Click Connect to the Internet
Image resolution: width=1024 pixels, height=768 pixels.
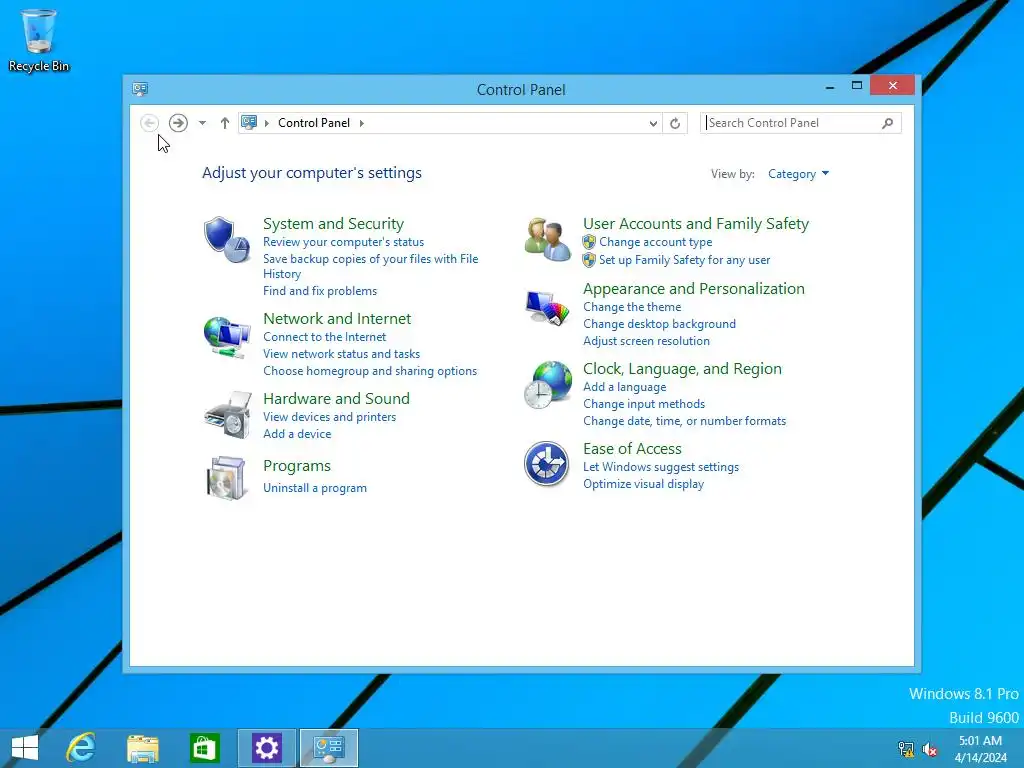tap(324, 337)
